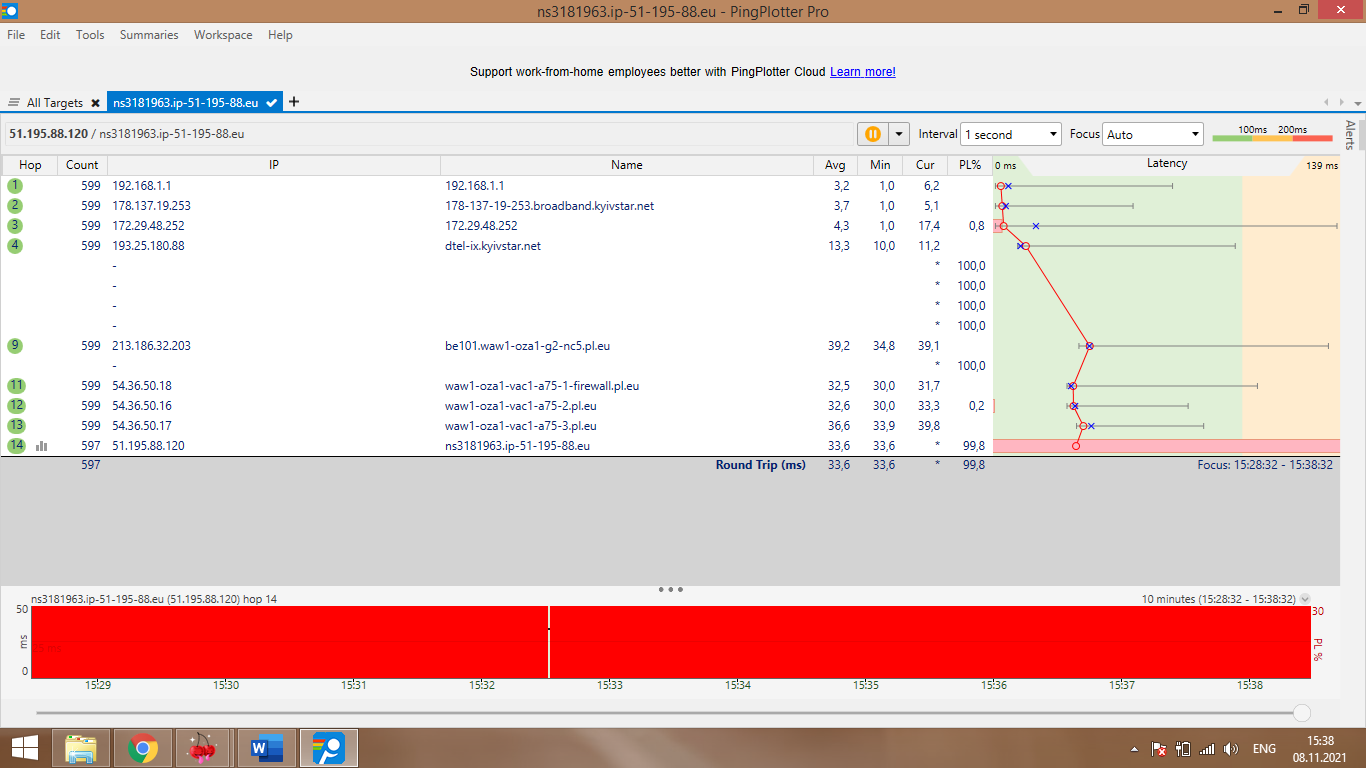Open the Summaries menu

click(x=149, y=34)
